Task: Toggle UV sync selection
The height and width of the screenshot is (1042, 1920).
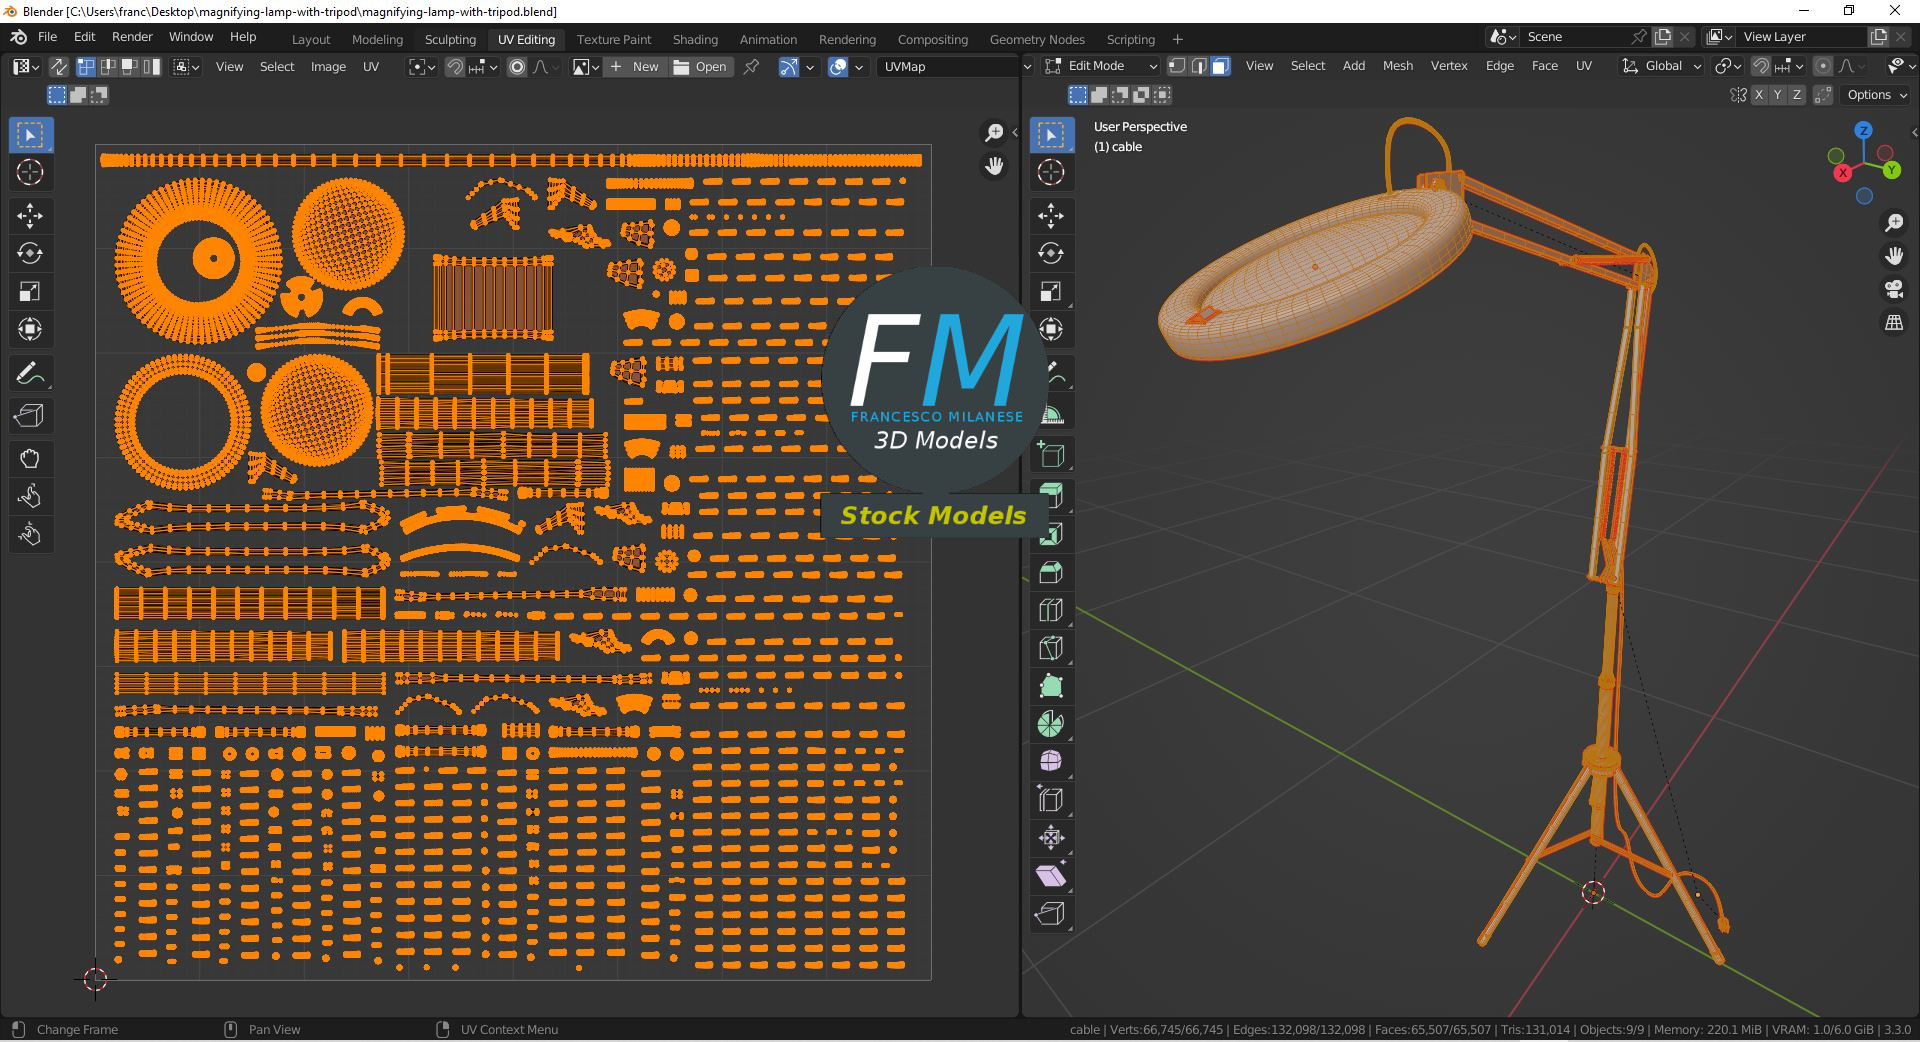Action: click(x=59, y=67)
